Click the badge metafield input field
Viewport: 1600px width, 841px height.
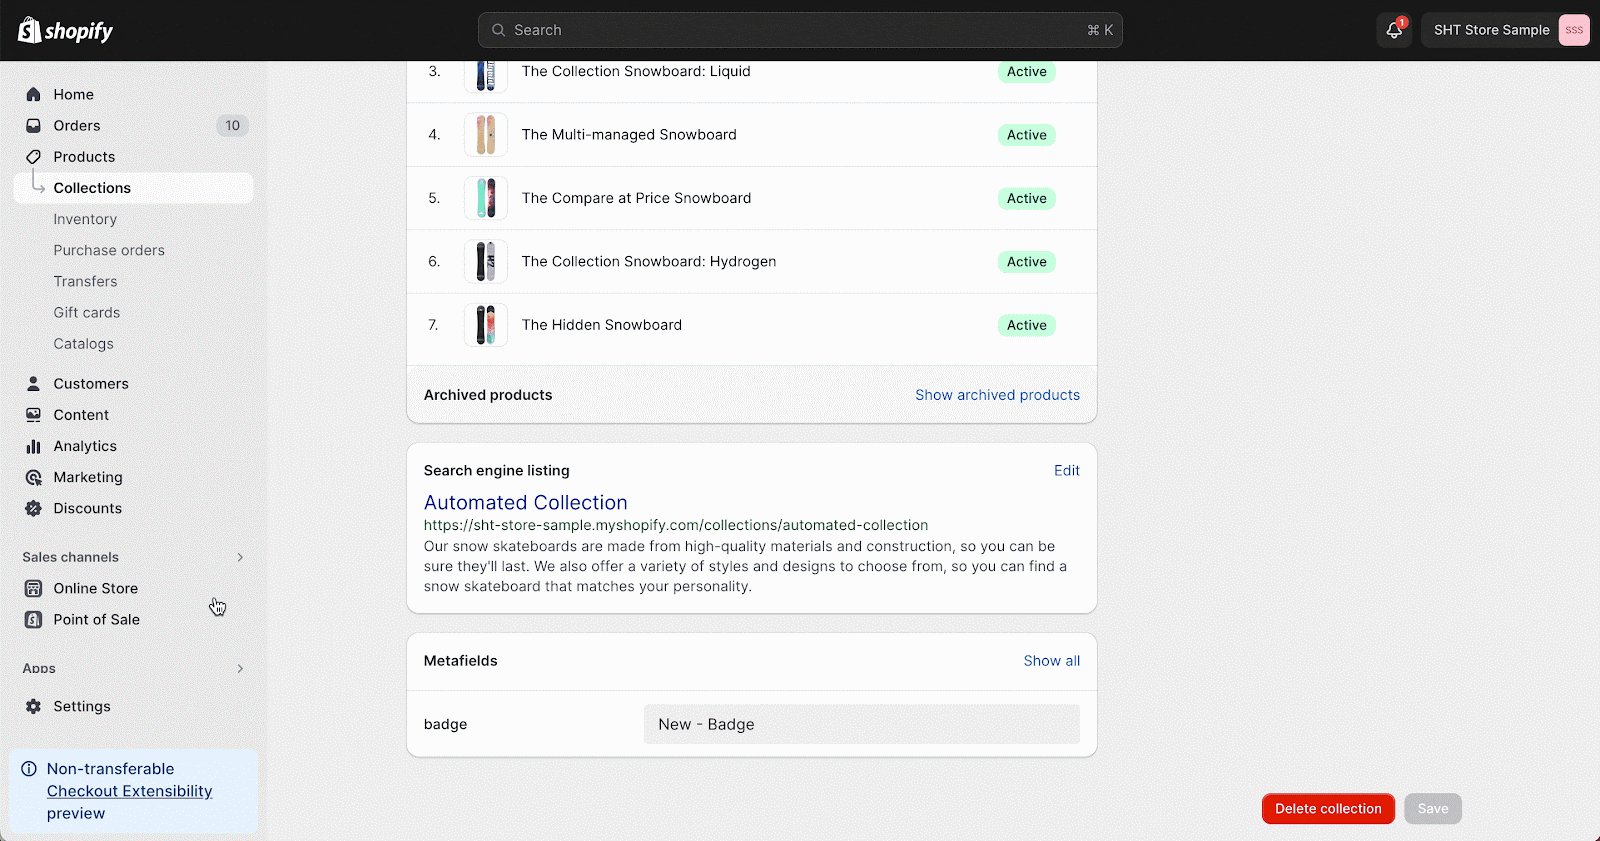click(862, 724)
